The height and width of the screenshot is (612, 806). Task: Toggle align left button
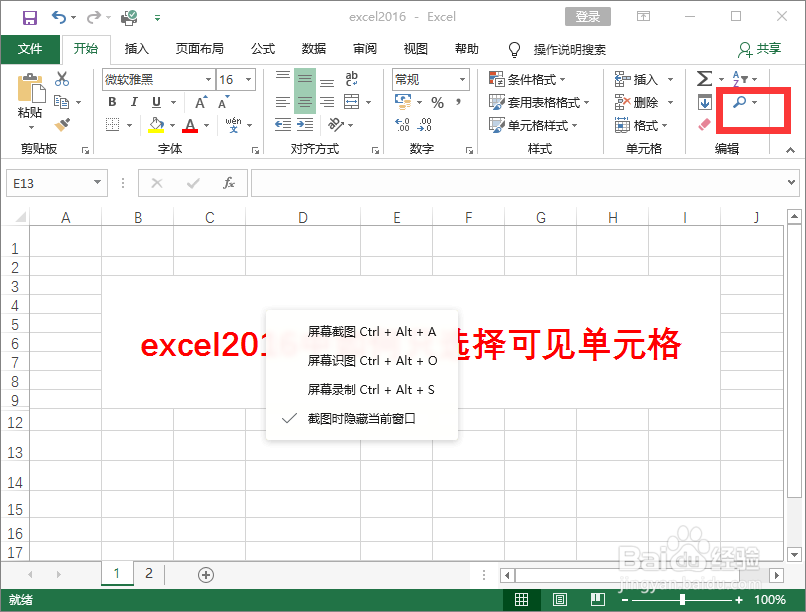(x=283, y=102)
